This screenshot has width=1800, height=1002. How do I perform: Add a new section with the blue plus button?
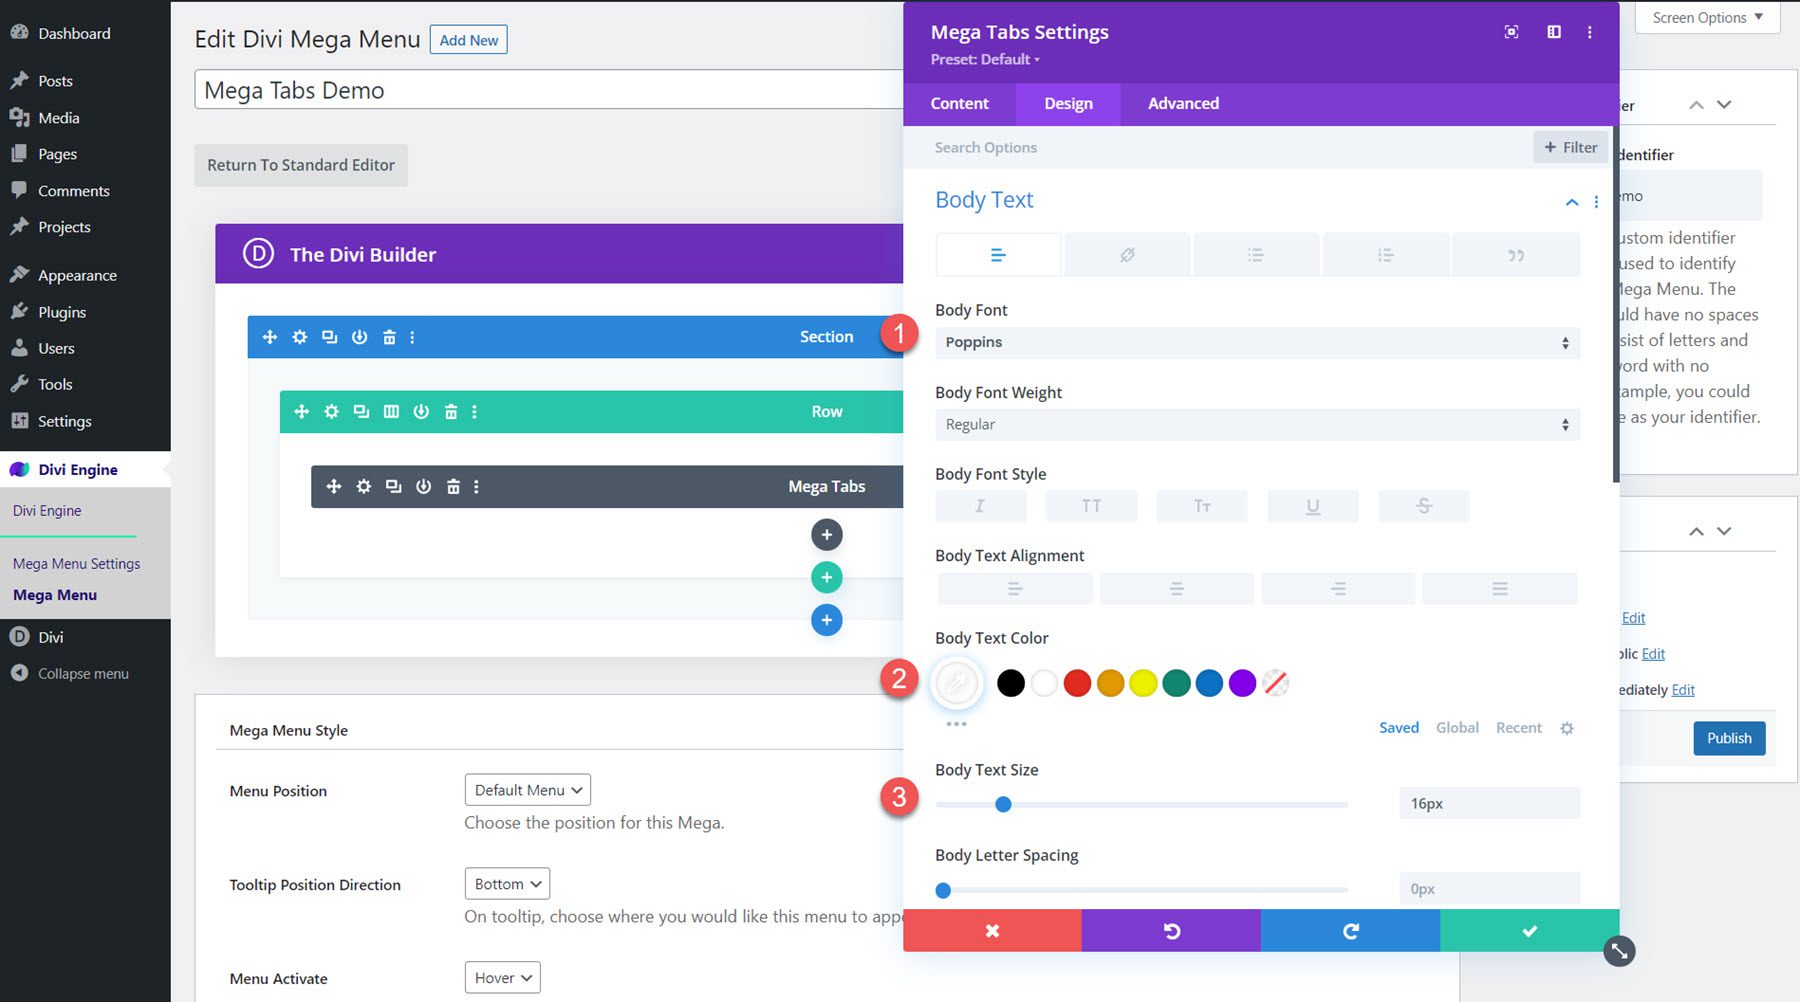pyautogui.click(x=827, y=620)
